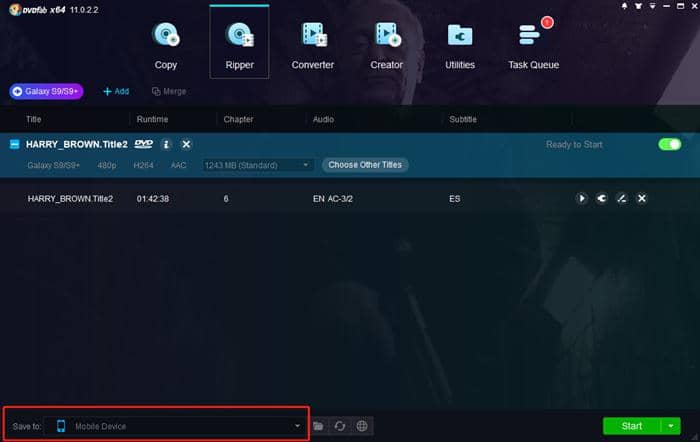Open the title bar dropdown menu icon
700x442 pixels.
click(652, 6)
